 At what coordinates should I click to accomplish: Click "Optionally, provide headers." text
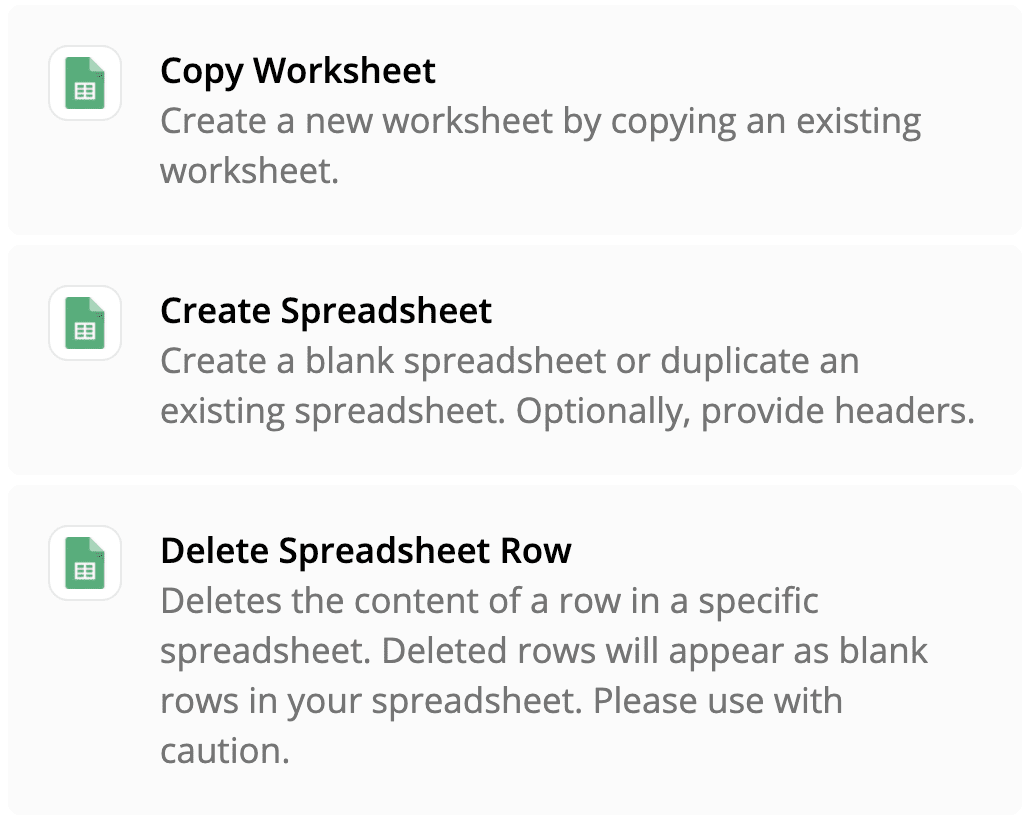(745, 411)
